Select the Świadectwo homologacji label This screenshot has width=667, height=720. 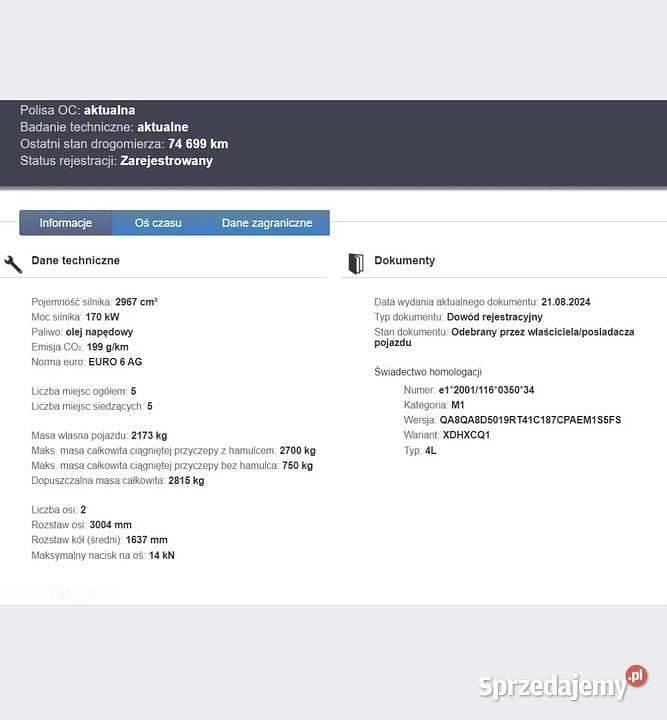pyautogui.click(x=428, y=372)
